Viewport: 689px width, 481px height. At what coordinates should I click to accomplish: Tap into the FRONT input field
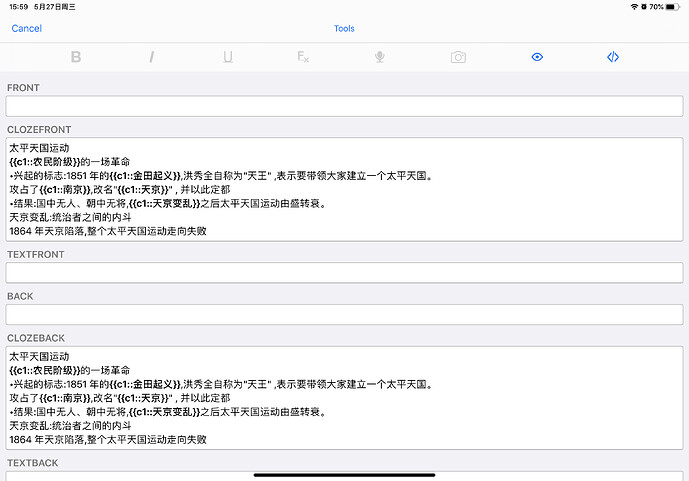pos(344,106)
